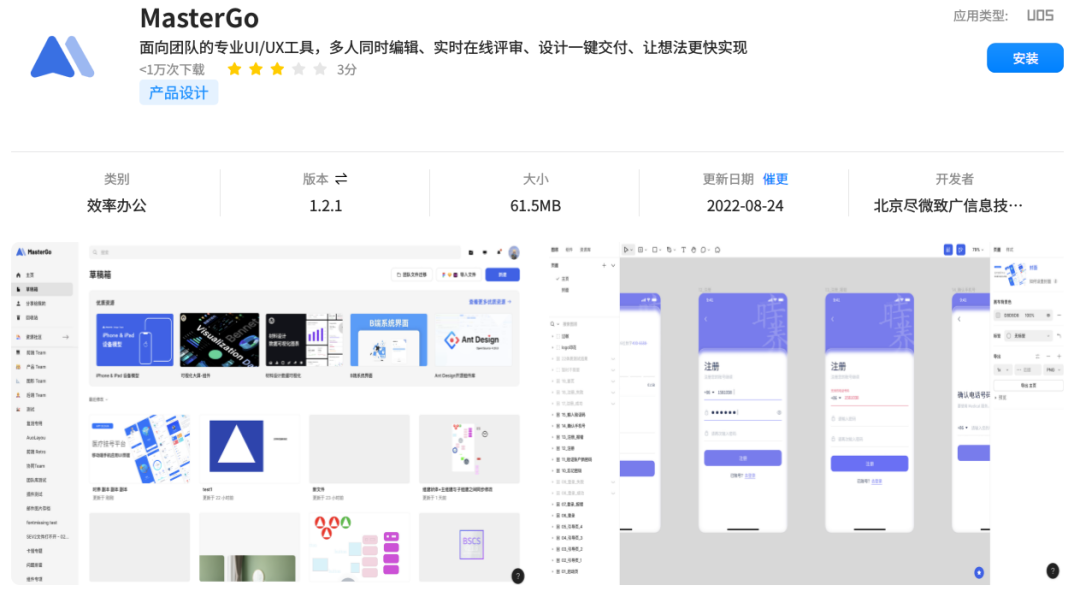Viewport: 1080px width, 597px height.
Task: Click the 催更 link beside 更新日期
Action: point(775,179)
